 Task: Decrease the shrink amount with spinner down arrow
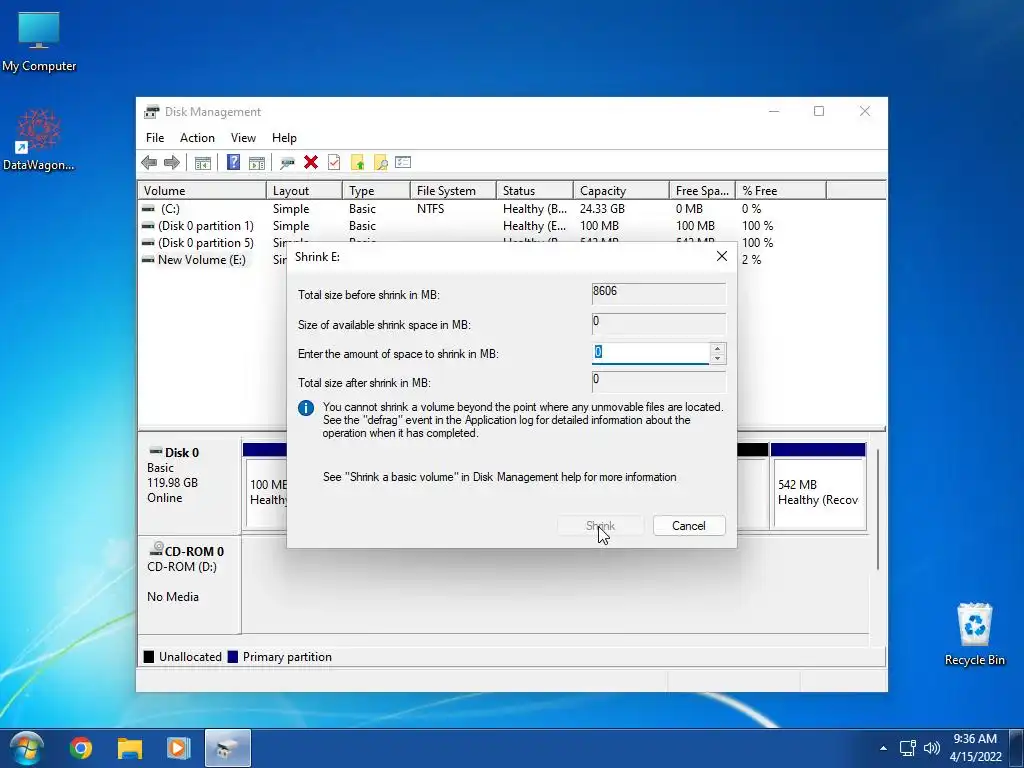point(718,359)
